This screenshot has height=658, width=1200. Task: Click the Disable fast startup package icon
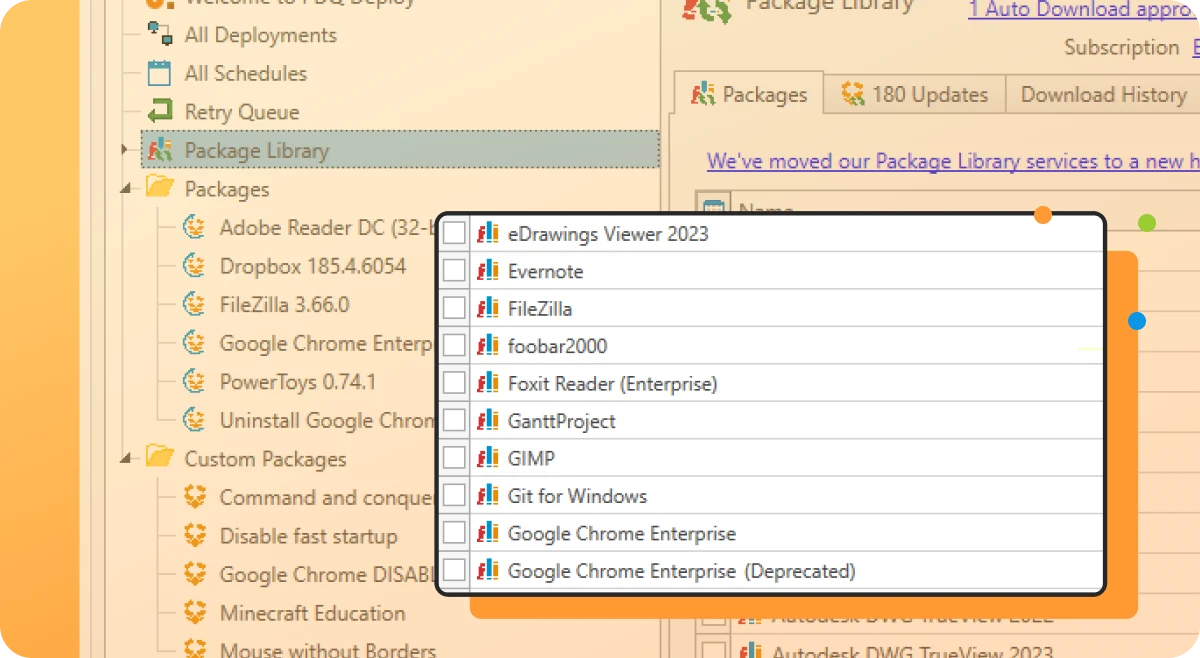tap(194, 536)
